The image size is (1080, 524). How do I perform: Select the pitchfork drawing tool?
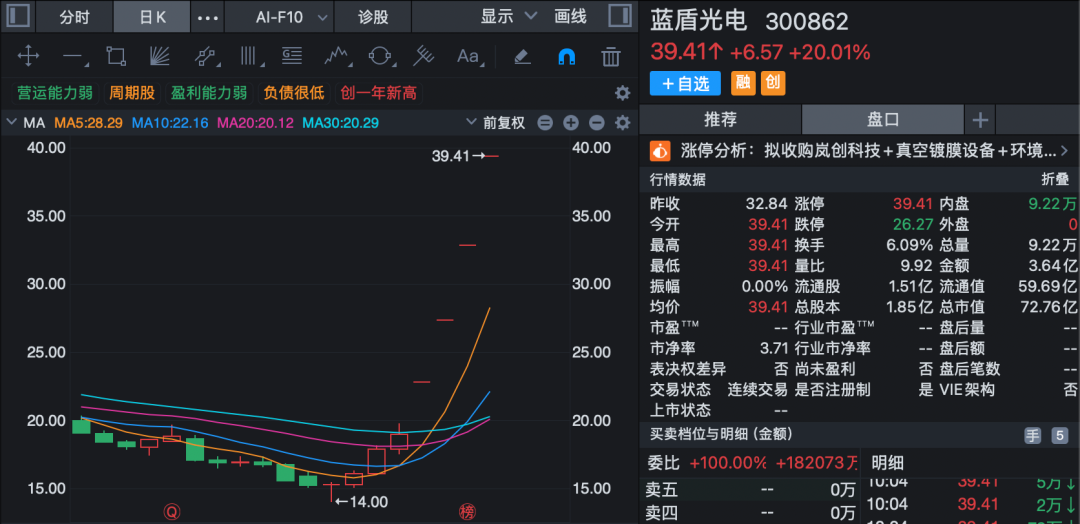coord(423,56)
